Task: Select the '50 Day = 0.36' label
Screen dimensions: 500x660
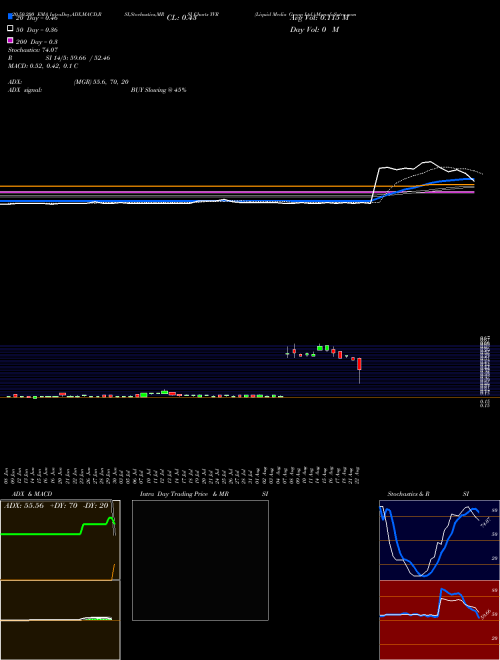Action: tap(37, 30)
